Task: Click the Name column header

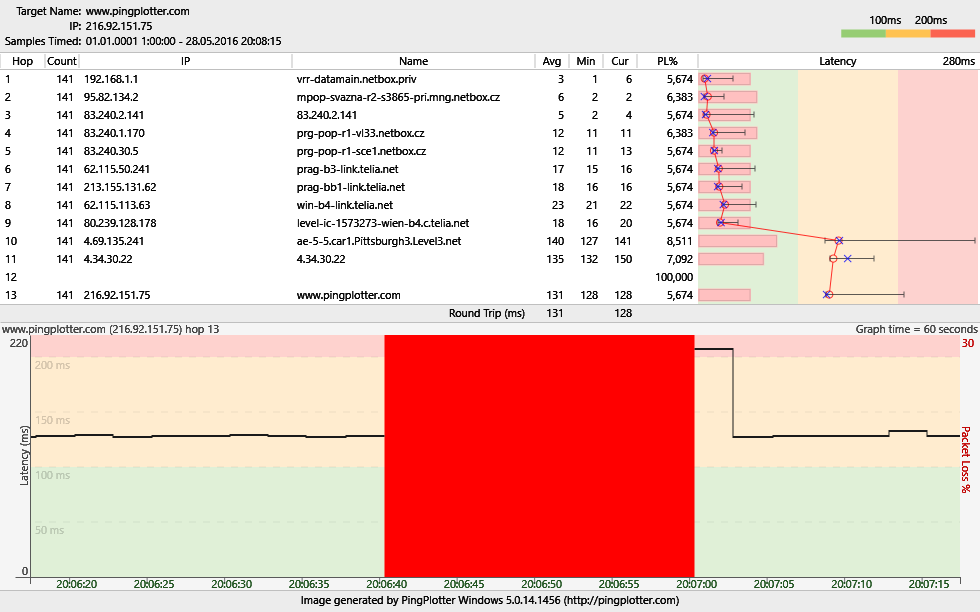Action: pos(413,61)
